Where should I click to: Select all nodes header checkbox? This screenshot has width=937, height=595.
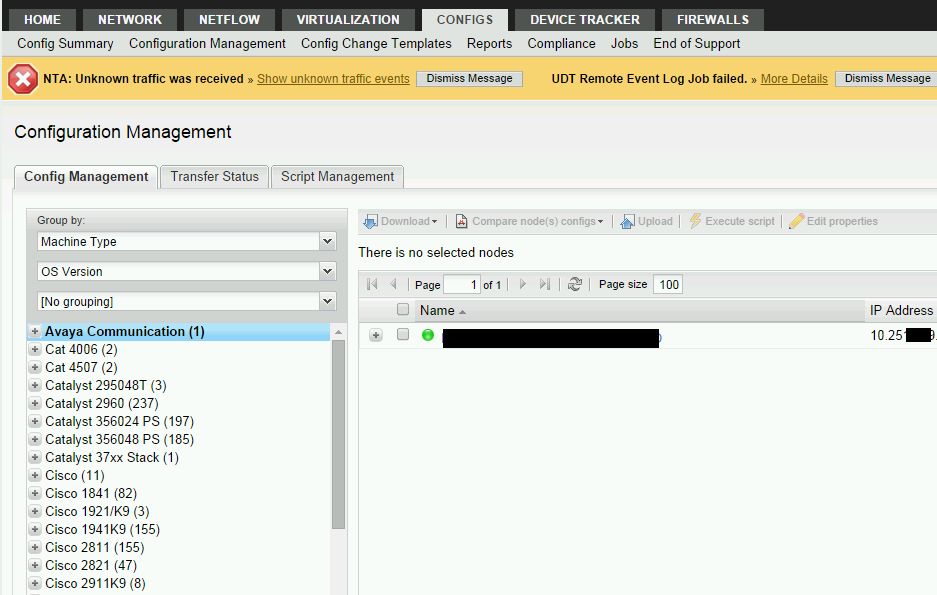coord(403,309)
